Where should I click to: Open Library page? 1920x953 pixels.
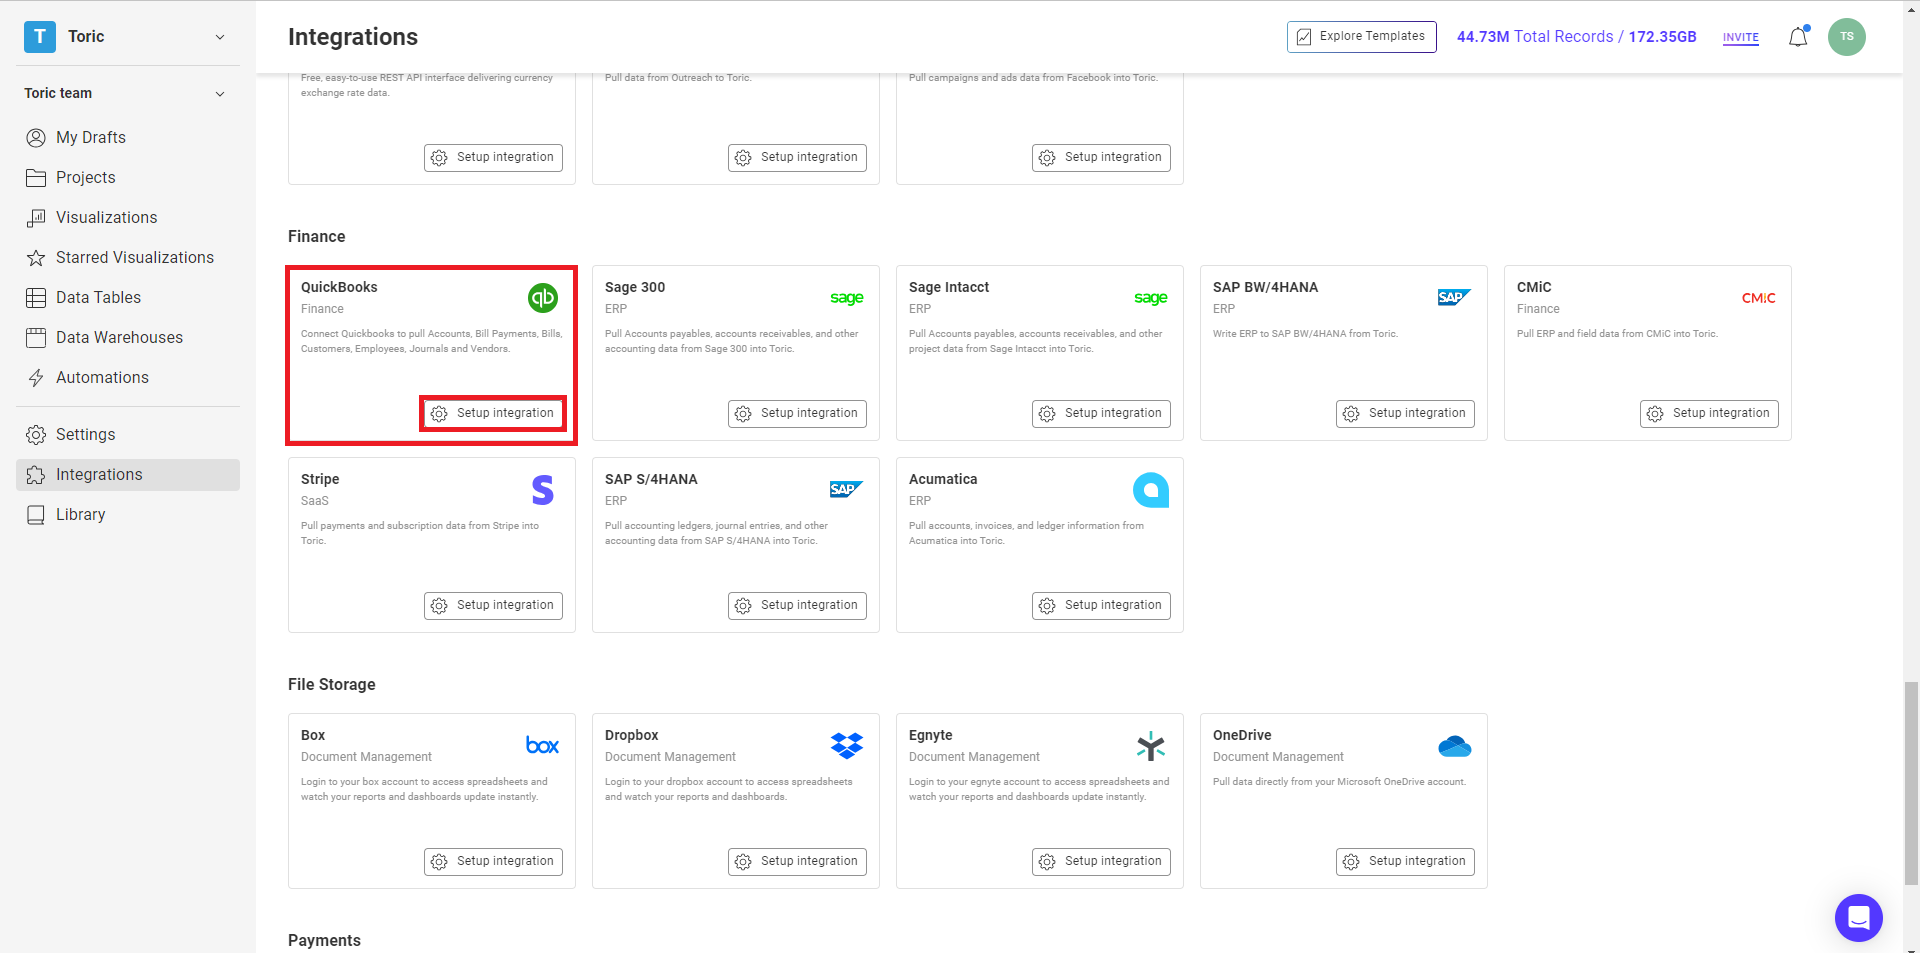click(128, 515)
